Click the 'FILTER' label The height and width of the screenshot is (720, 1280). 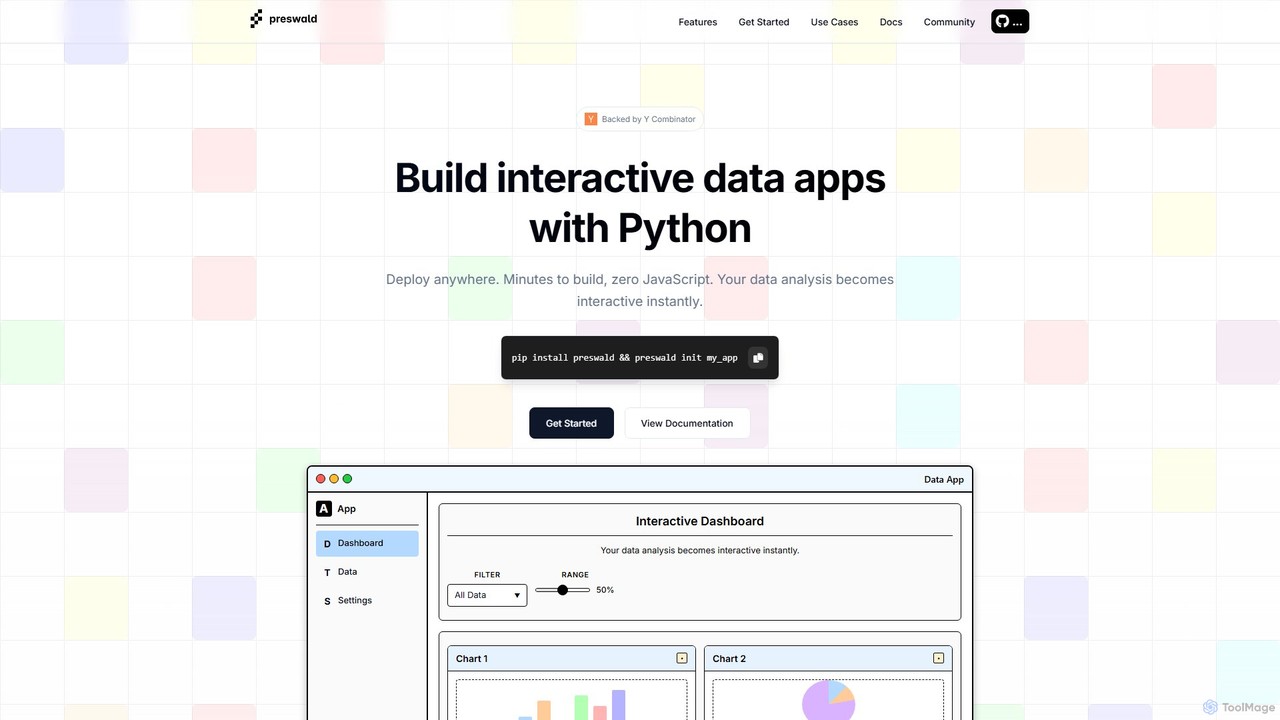pyautogui.click(x=487, y=575)
